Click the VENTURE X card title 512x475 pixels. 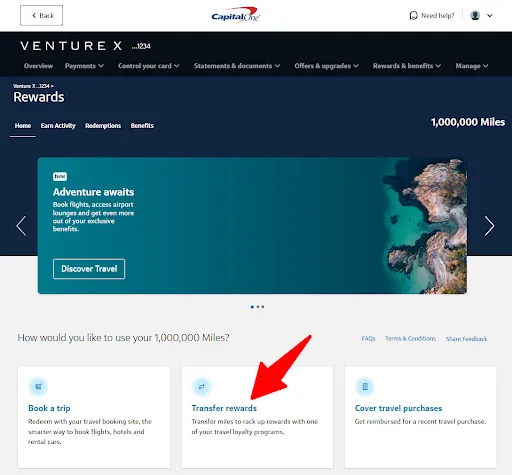pyautogui.click(x=71, y=46)
